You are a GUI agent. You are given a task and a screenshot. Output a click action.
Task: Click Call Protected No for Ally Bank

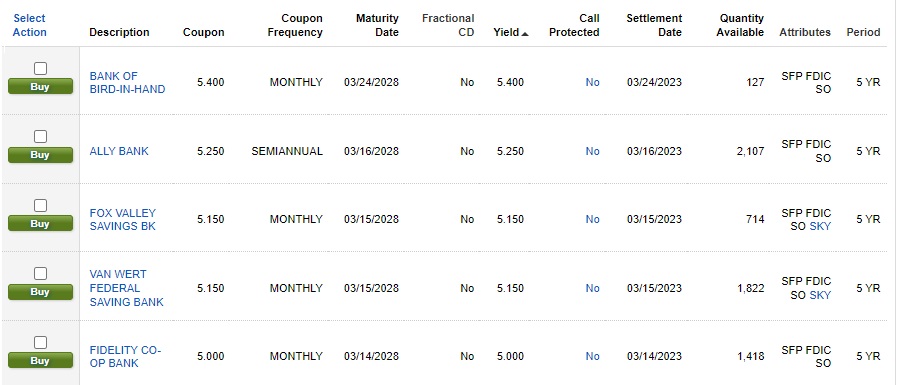point(593,151)
